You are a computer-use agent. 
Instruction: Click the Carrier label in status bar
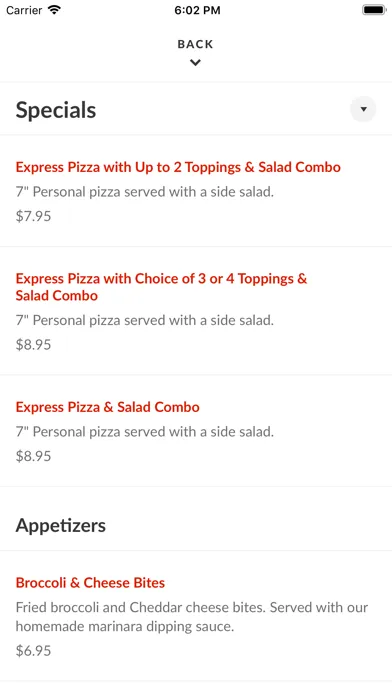(25, 10)
